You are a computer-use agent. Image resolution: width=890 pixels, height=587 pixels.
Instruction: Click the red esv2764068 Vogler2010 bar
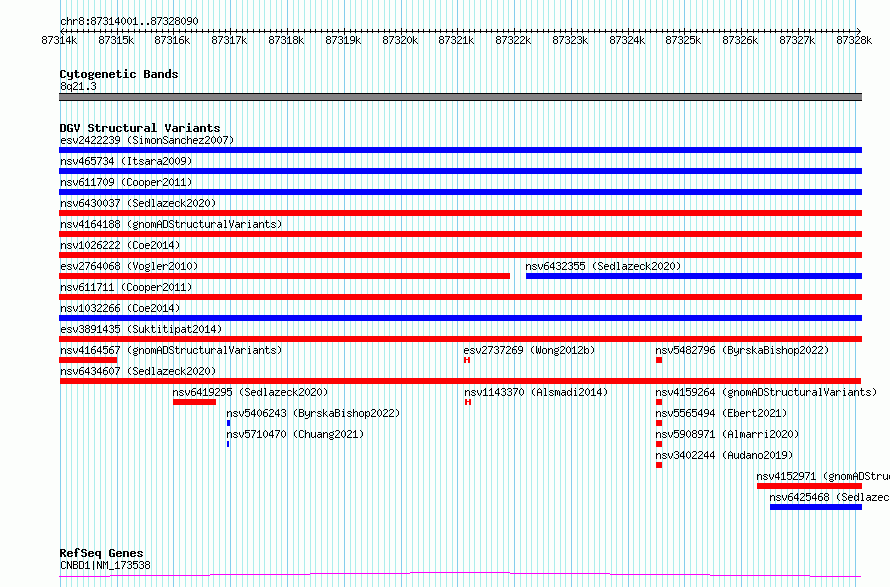coord(284,276)
